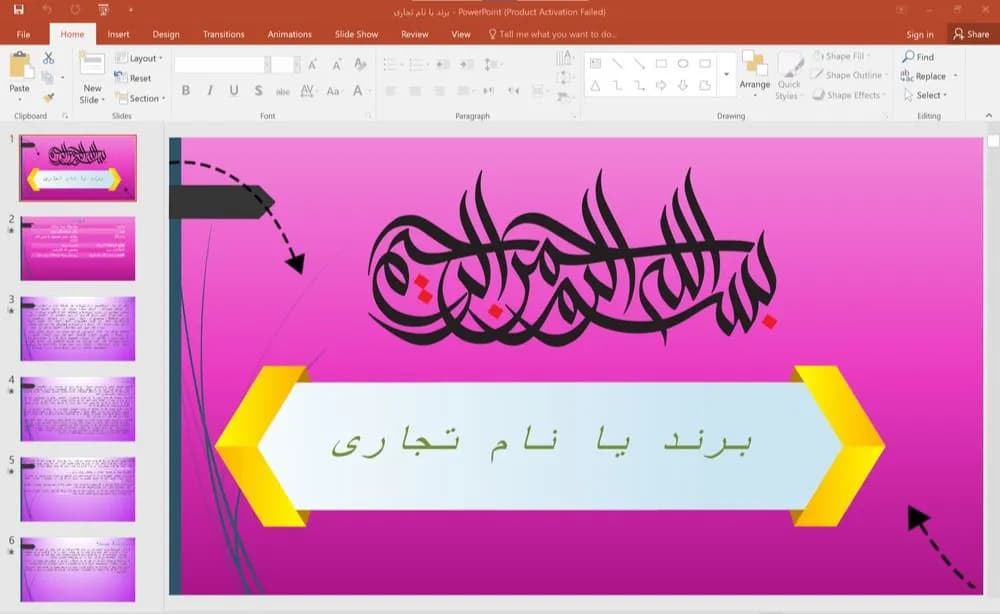Screen dimensions: 1000x614
Task: Click the Sign in link
Action: [x=920, y=34]
